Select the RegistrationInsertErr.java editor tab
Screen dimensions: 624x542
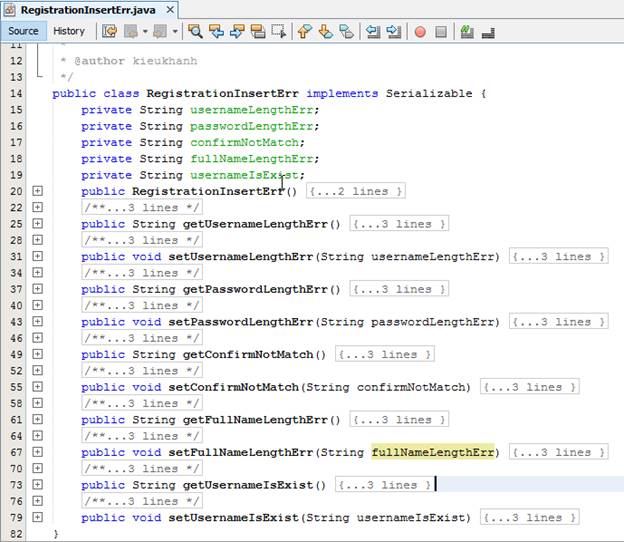click(x=88, y=10)
